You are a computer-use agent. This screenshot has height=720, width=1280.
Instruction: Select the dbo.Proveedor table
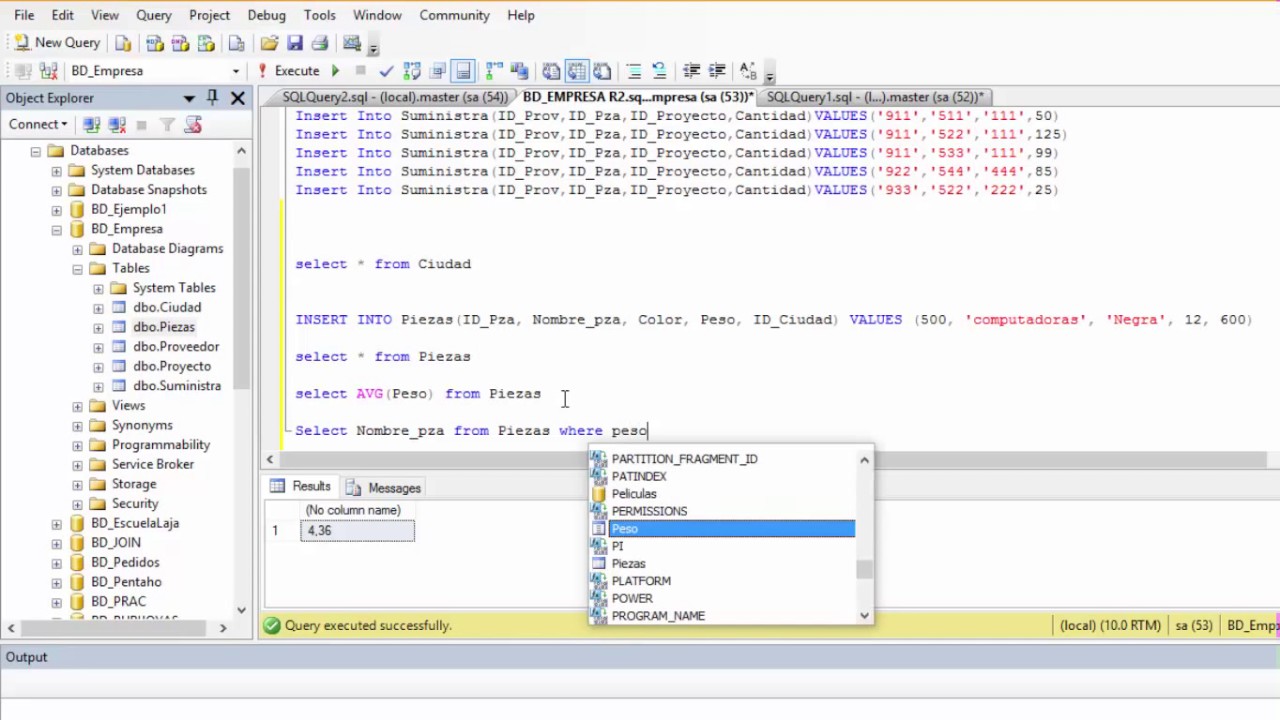coord(176,346)
